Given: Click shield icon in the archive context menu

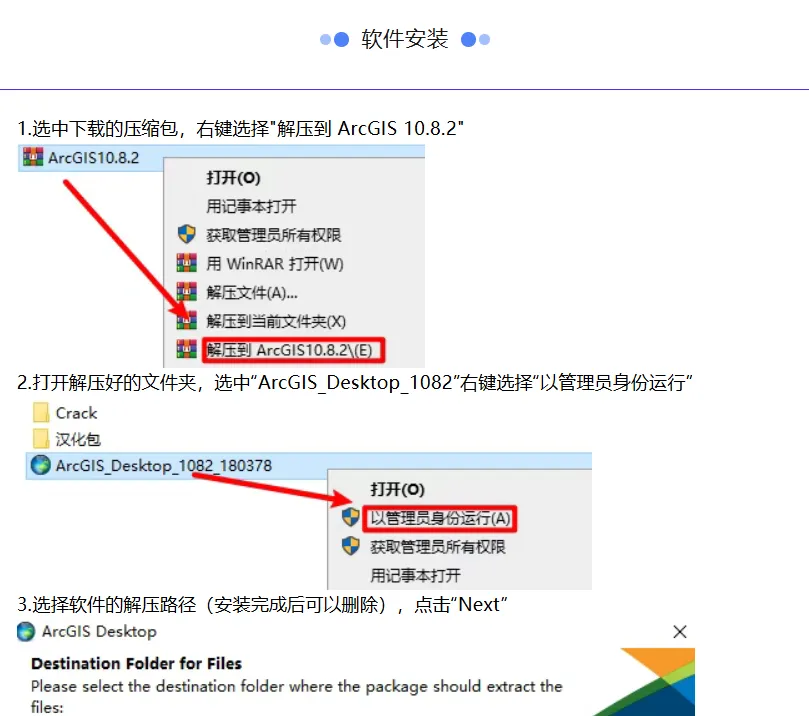Looking at the screenshot, I should (x=186, y=234).
